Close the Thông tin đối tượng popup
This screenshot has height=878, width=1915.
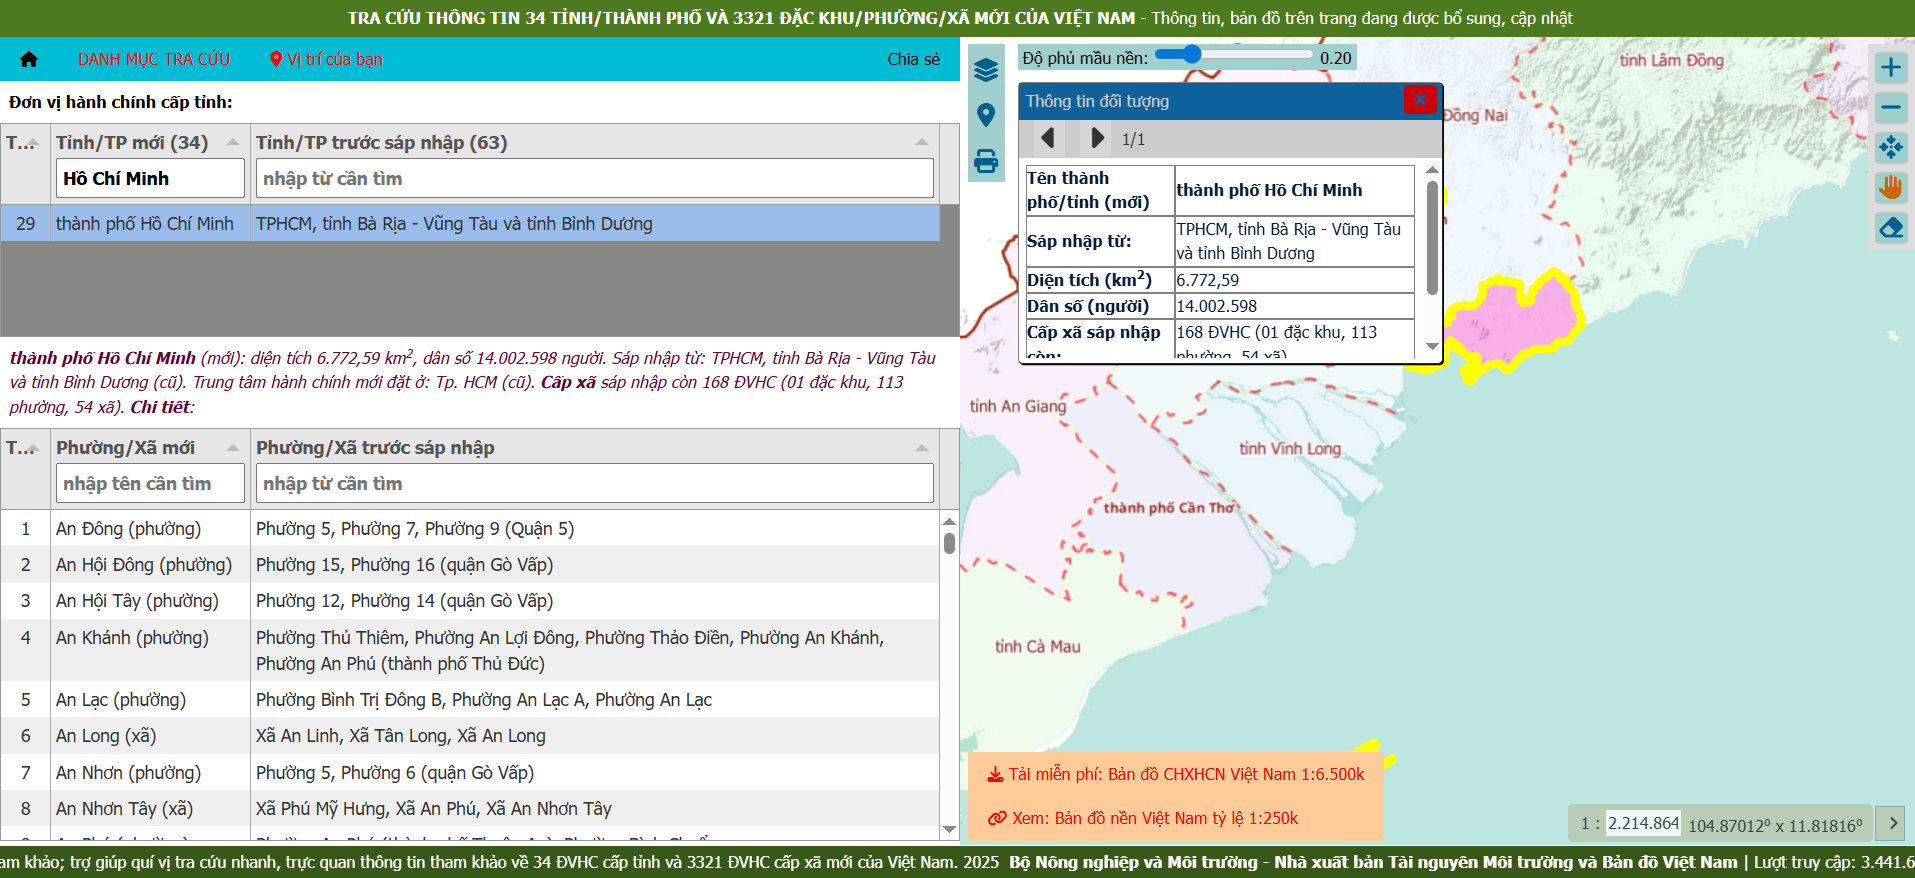(1419, 100)
